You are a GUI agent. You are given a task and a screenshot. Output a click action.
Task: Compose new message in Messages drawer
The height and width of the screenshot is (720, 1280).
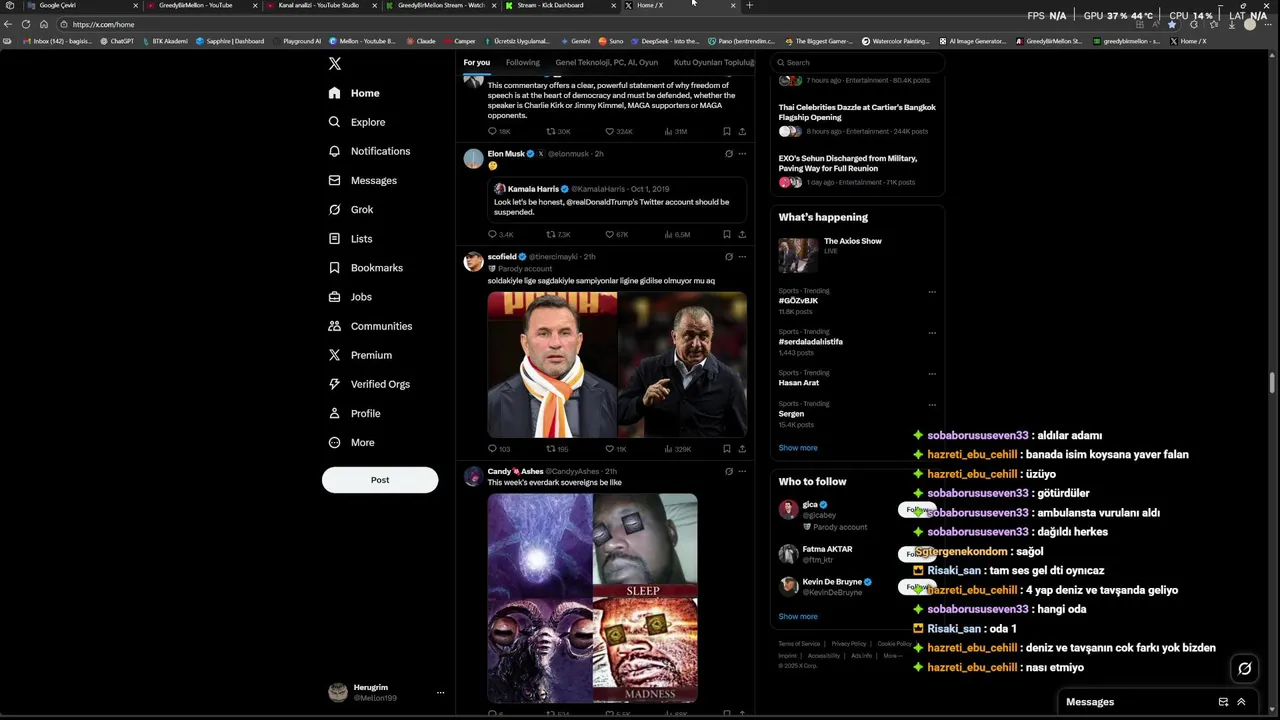pyautogui.click(x=1223, y=702)
